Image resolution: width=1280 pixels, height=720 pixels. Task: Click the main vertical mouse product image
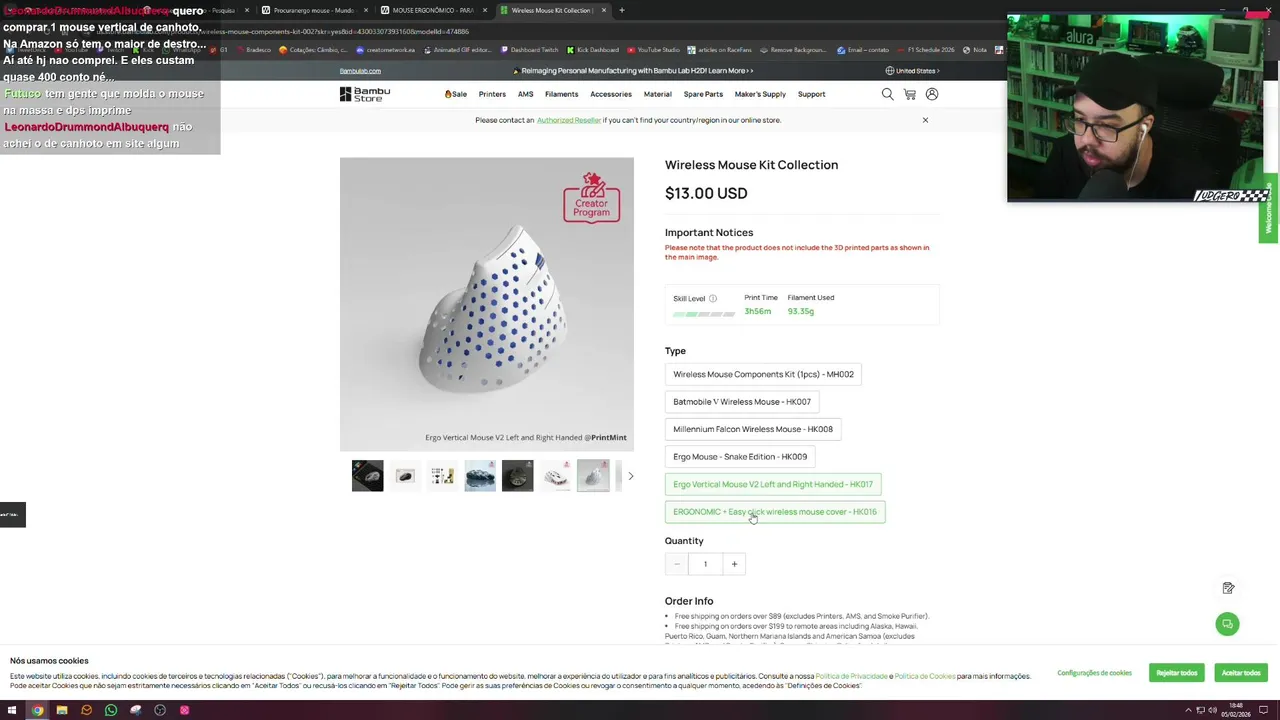(487, 305)
